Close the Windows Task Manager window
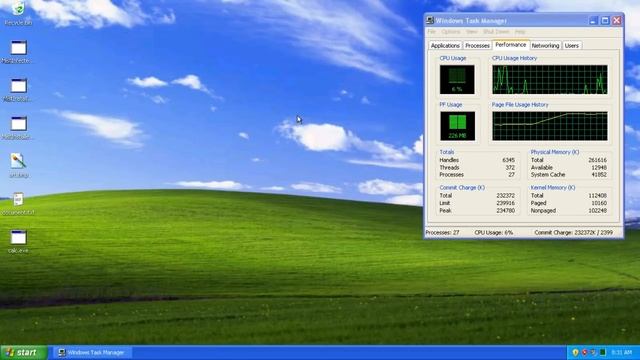The width and height of the screenshot is (640, 360). tap(617, 20)
